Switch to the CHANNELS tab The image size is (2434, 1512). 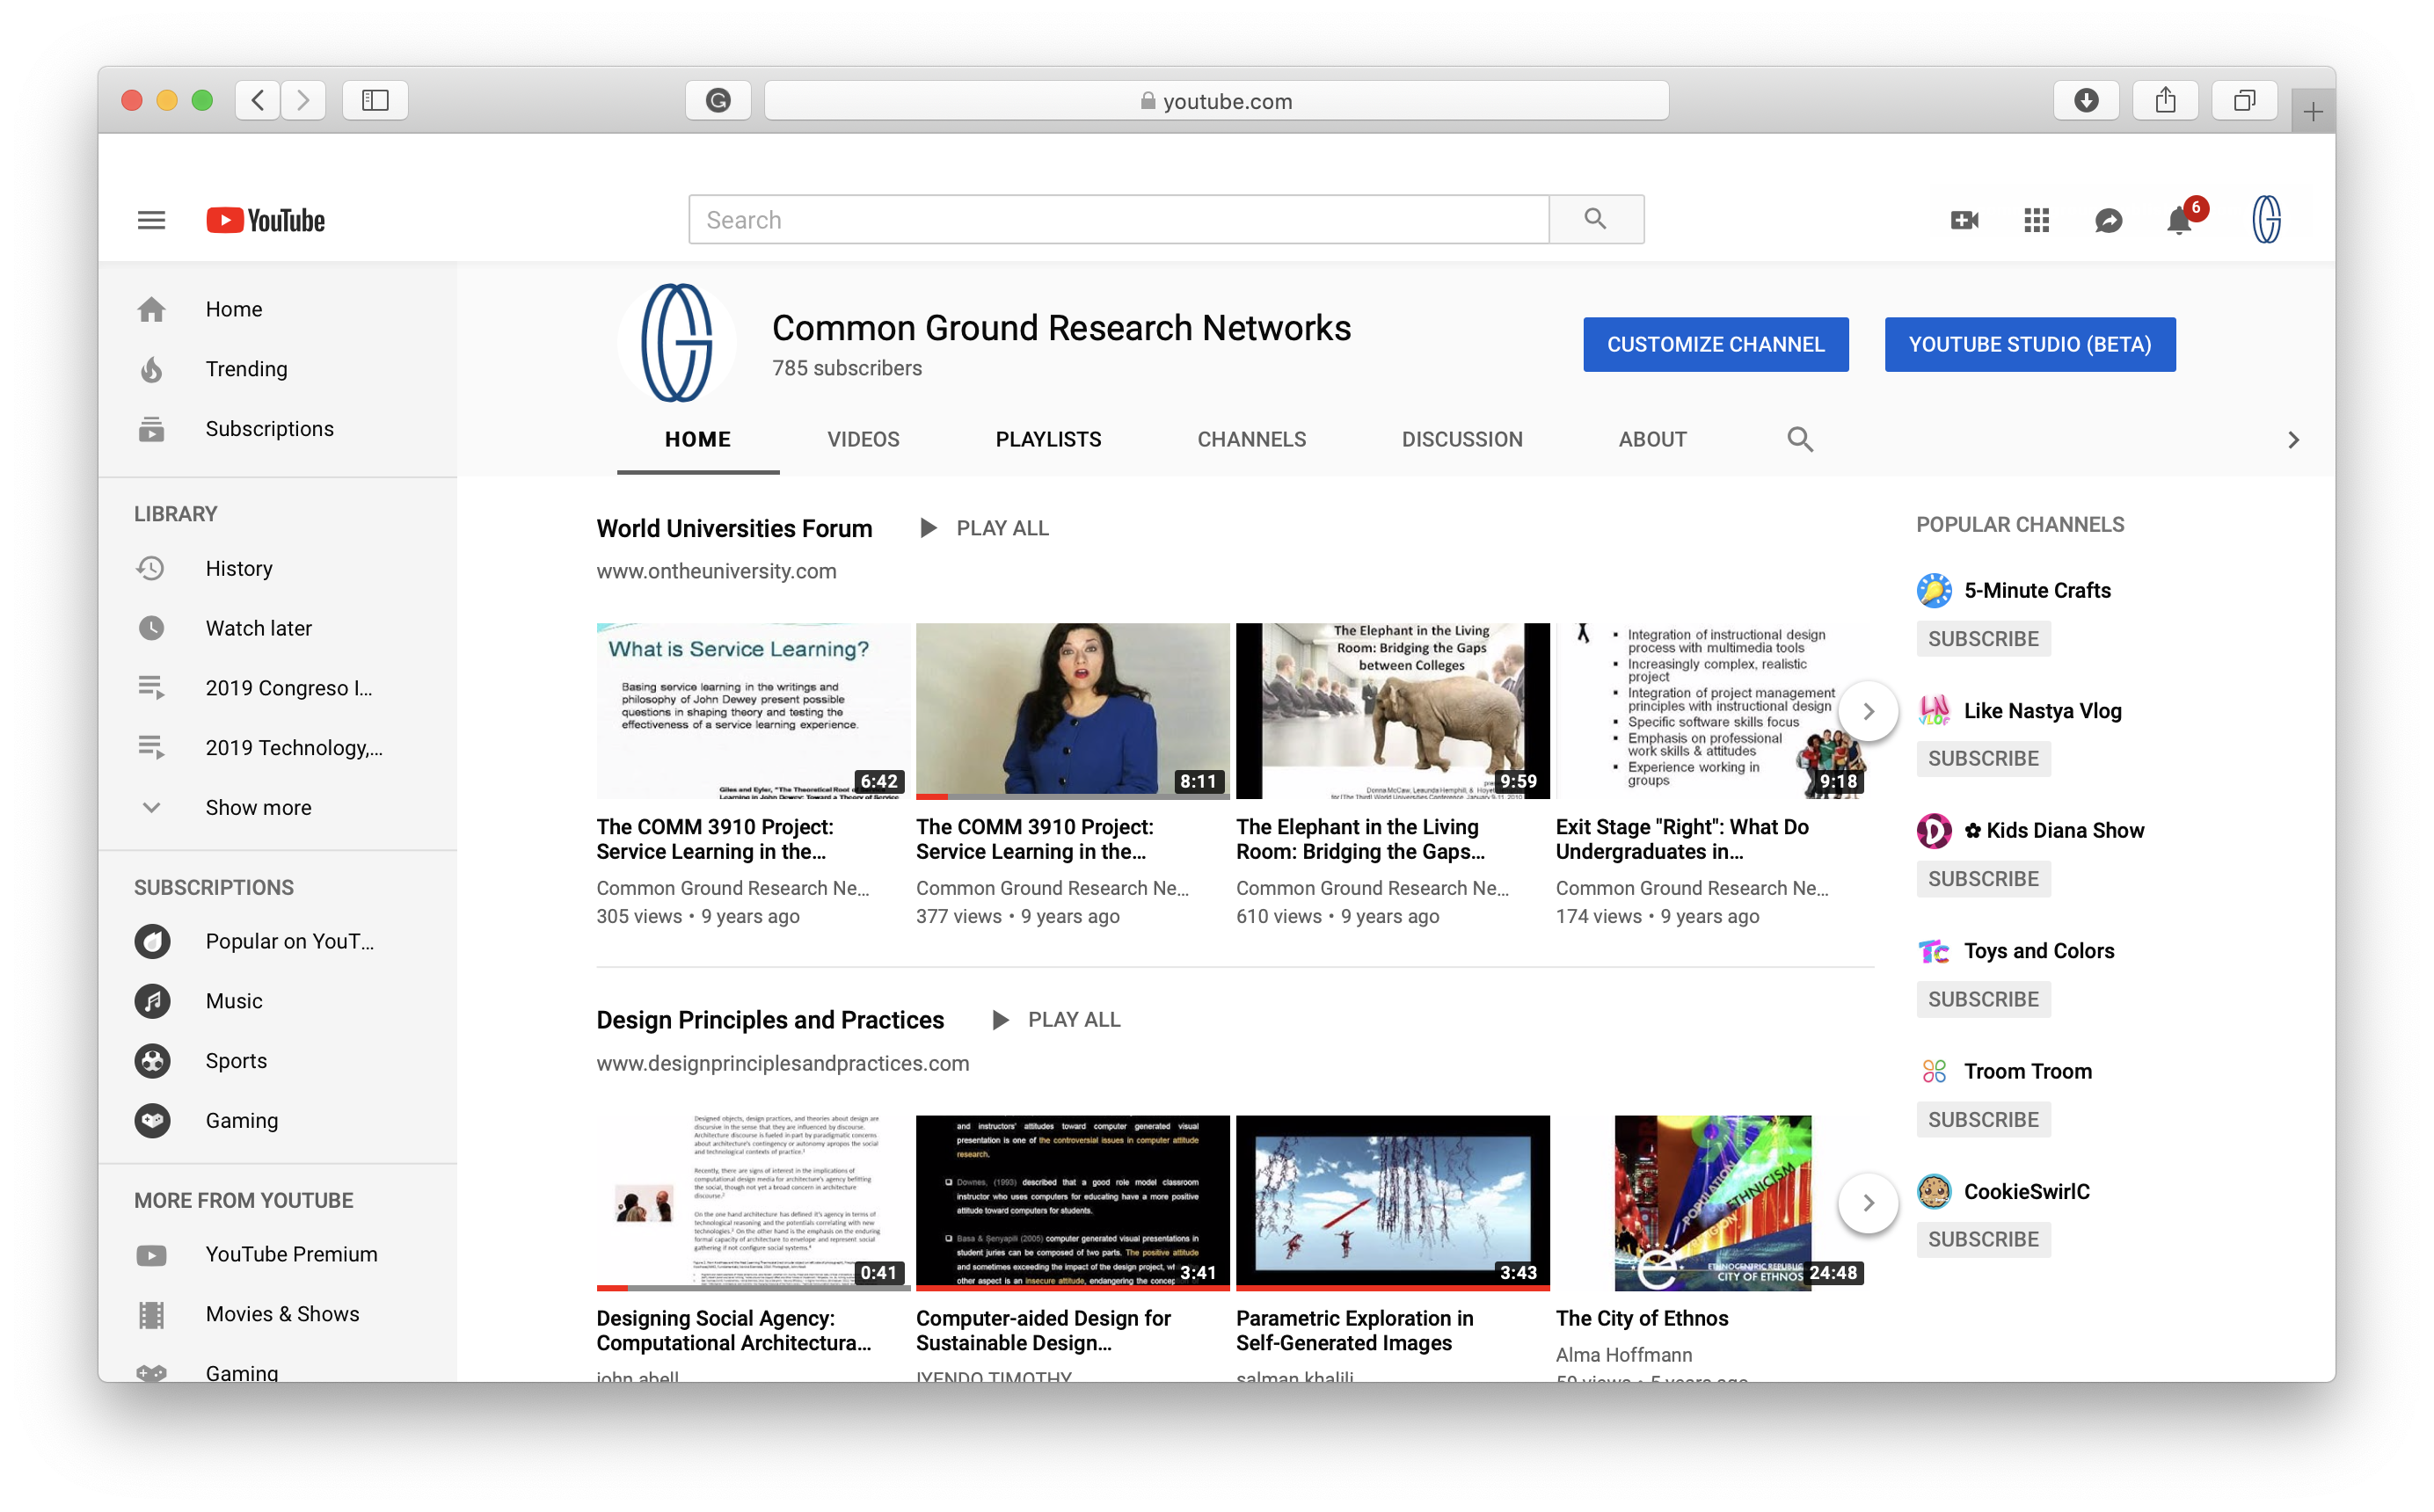coord(1251,439)
